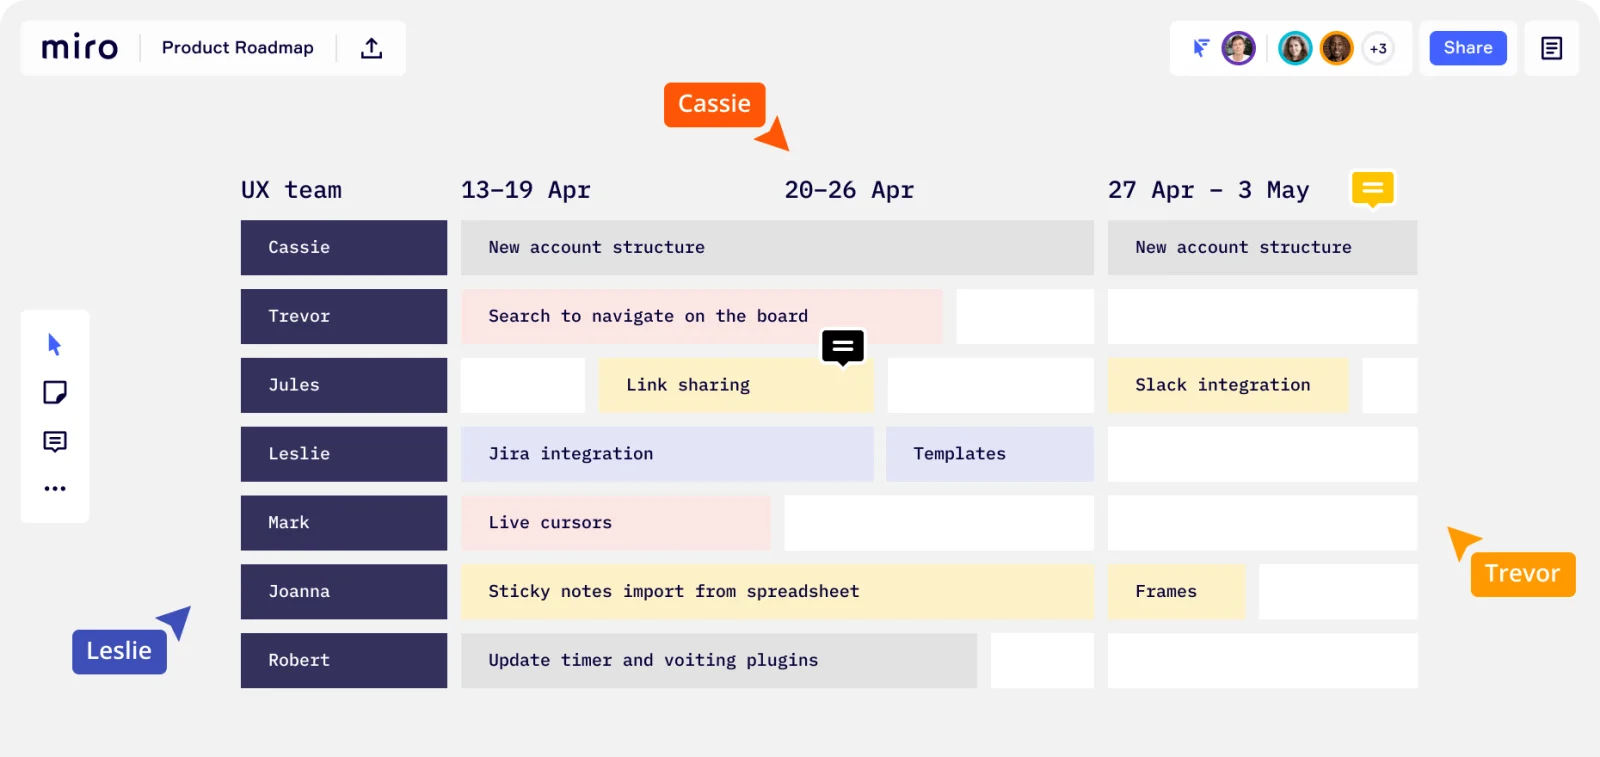Expand more tools with three dots
Viewport: 1600px width, 757px height.
[55, 489]
